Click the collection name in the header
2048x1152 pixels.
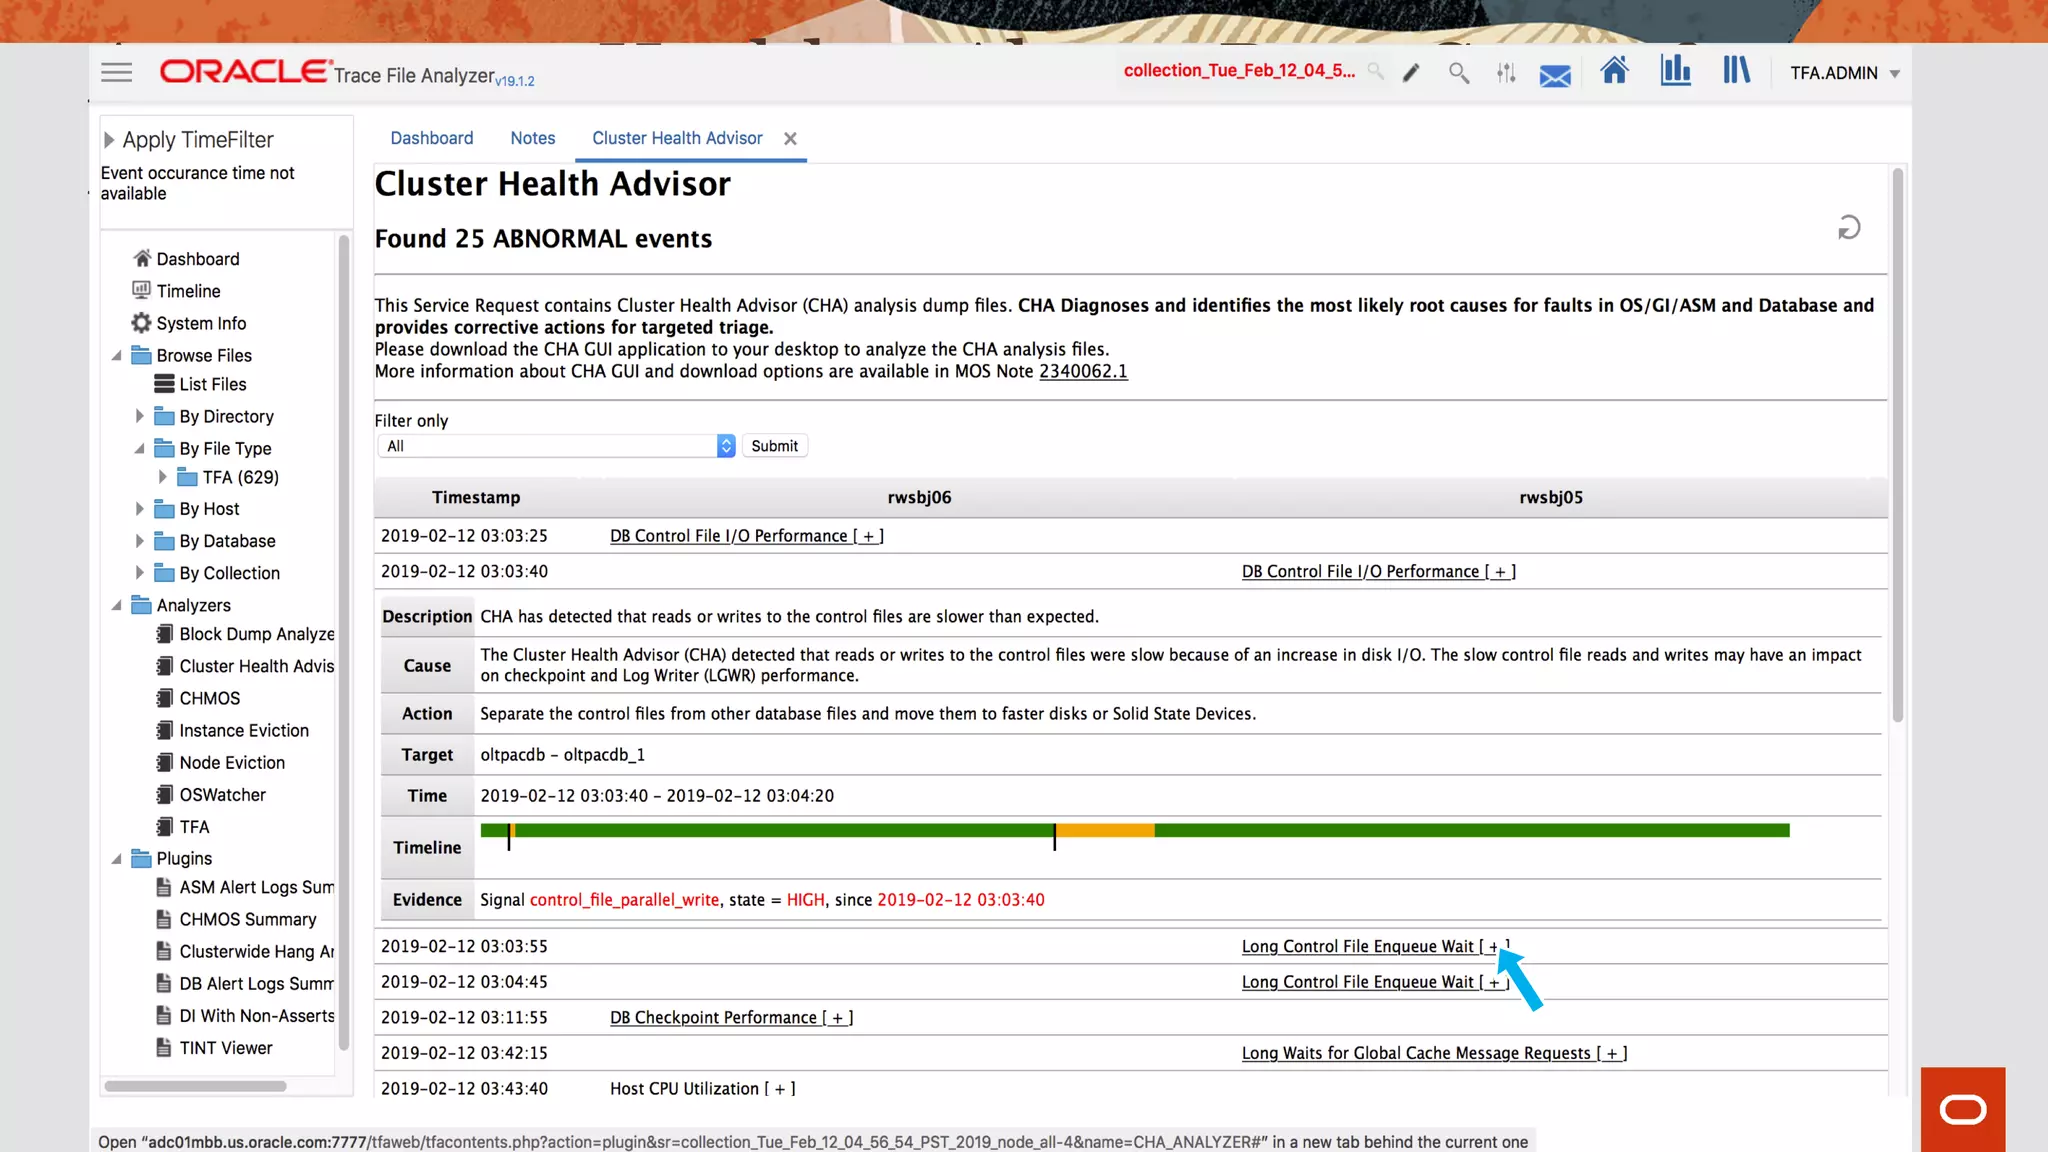tap(1239, 71)
